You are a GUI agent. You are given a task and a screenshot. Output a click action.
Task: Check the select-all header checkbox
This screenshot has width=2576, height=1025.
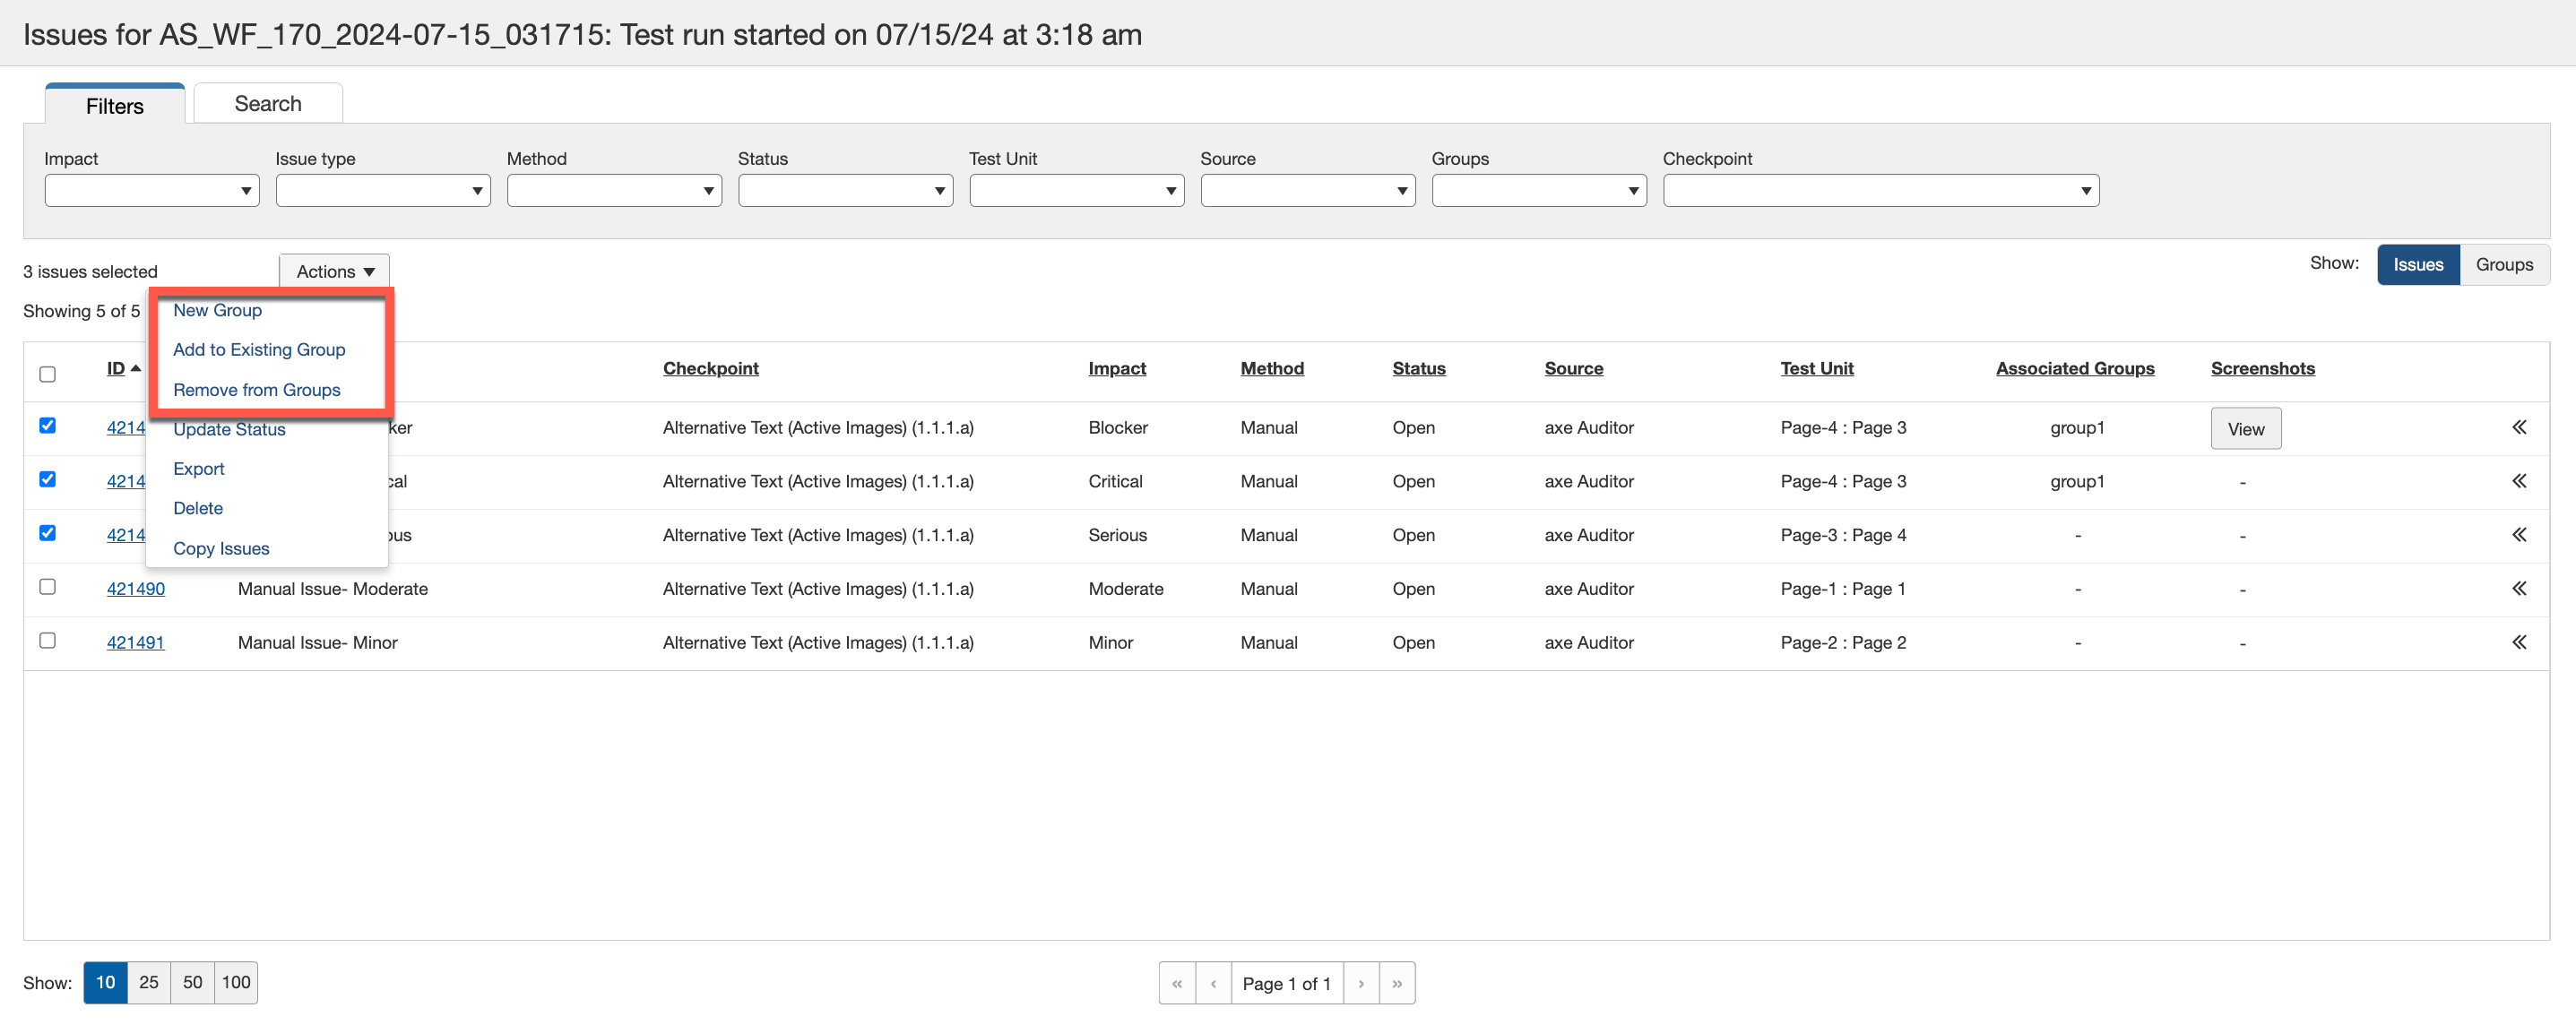pos(47,374)
